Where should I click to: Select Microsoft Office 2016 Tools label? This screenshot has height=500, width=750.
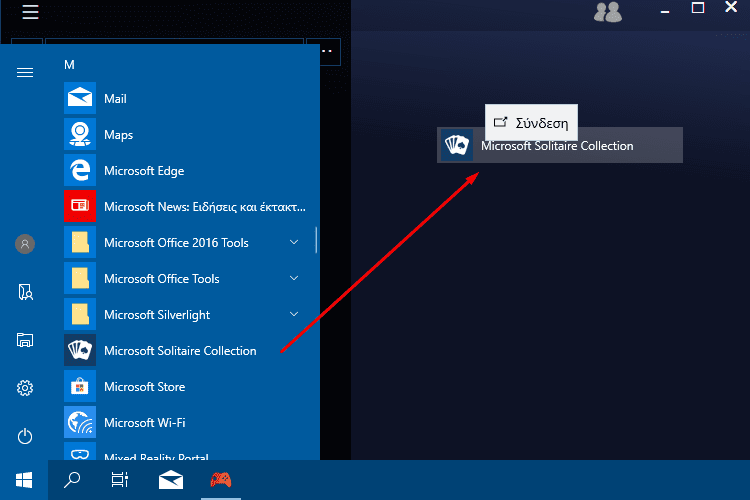click(x=176, y=243)
